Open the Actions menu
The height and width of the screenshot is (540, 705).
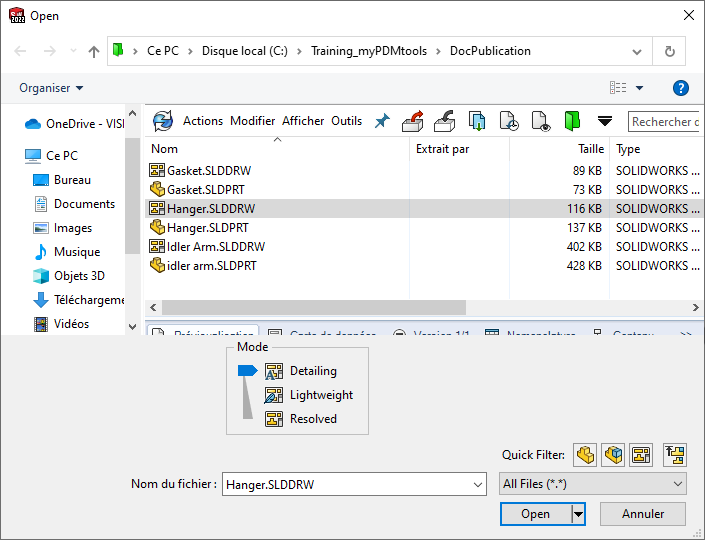point(202,121)
